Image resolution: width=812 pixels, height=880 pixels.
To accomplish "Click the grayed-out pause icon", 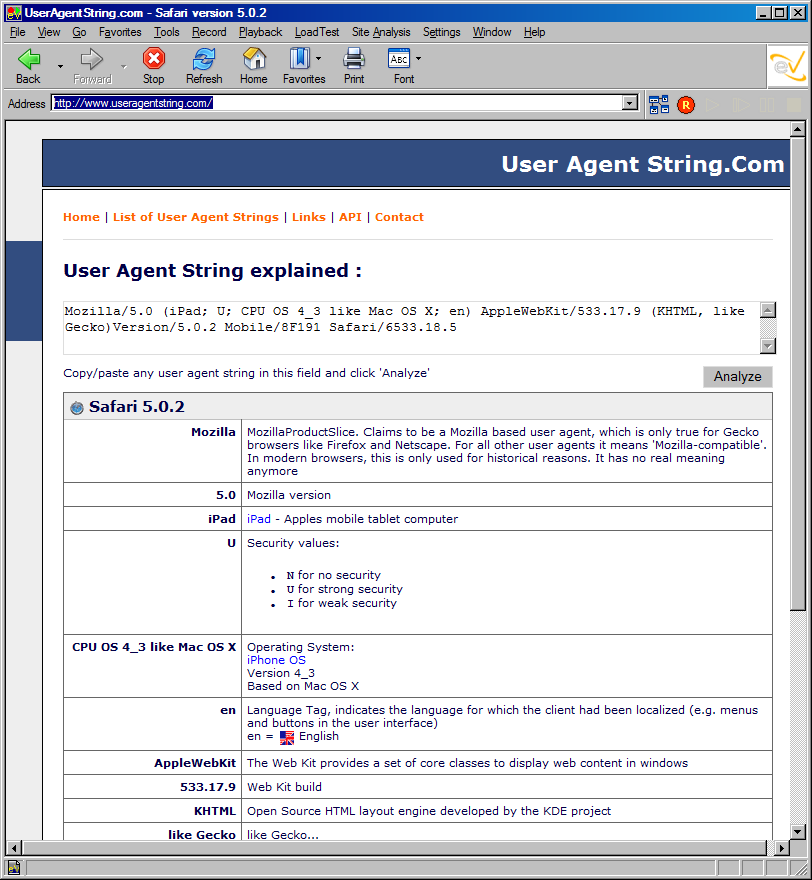I will [x=767, y=105].
